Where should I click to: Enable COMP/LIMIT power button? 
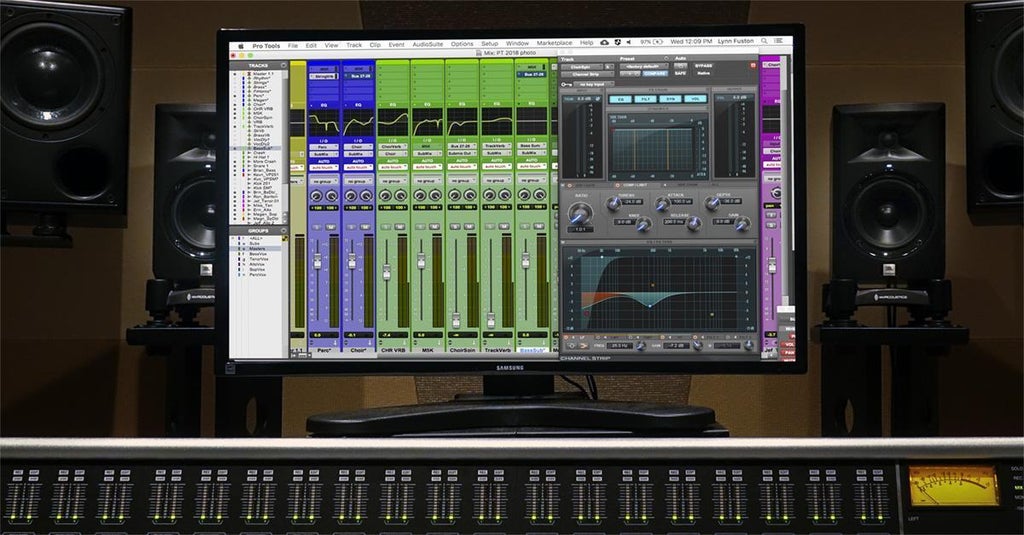pos(618,186)
